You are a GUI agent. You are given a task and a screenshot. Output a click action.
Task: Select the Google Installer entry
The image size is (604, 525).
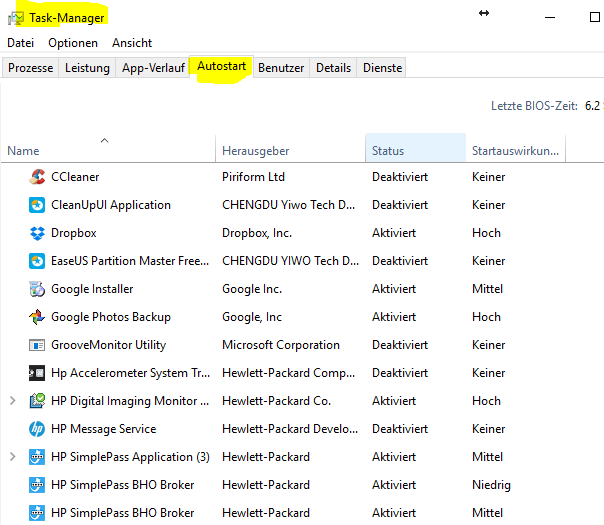(92, 289)
